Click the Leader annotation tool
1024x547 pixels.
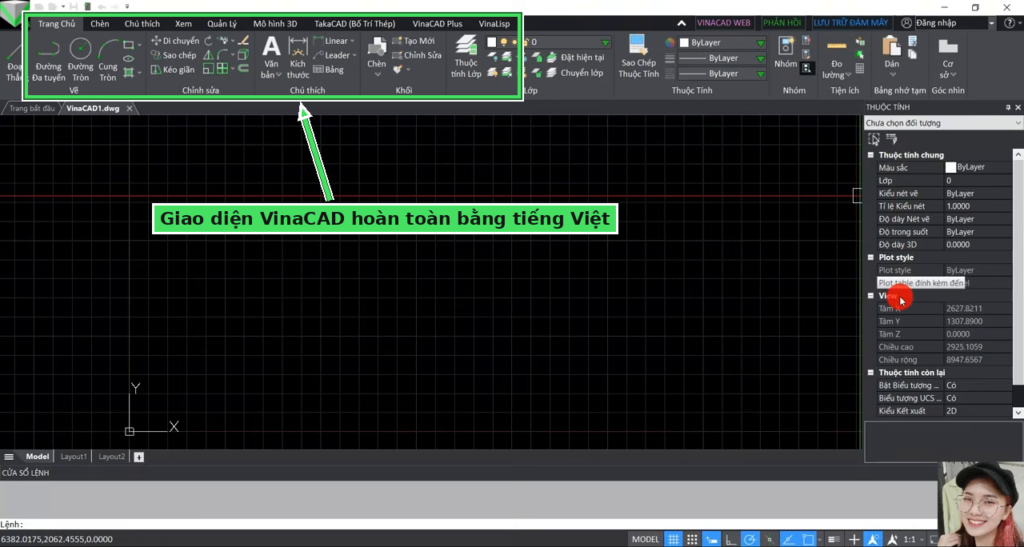tap(334, 55)
